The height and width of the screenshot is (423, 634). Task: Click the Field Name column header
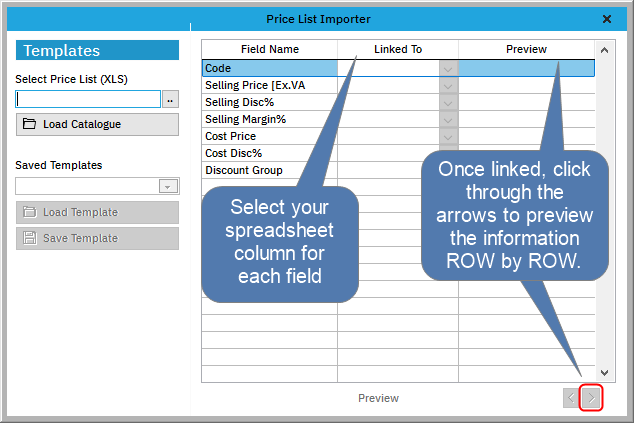click(270, 49)
